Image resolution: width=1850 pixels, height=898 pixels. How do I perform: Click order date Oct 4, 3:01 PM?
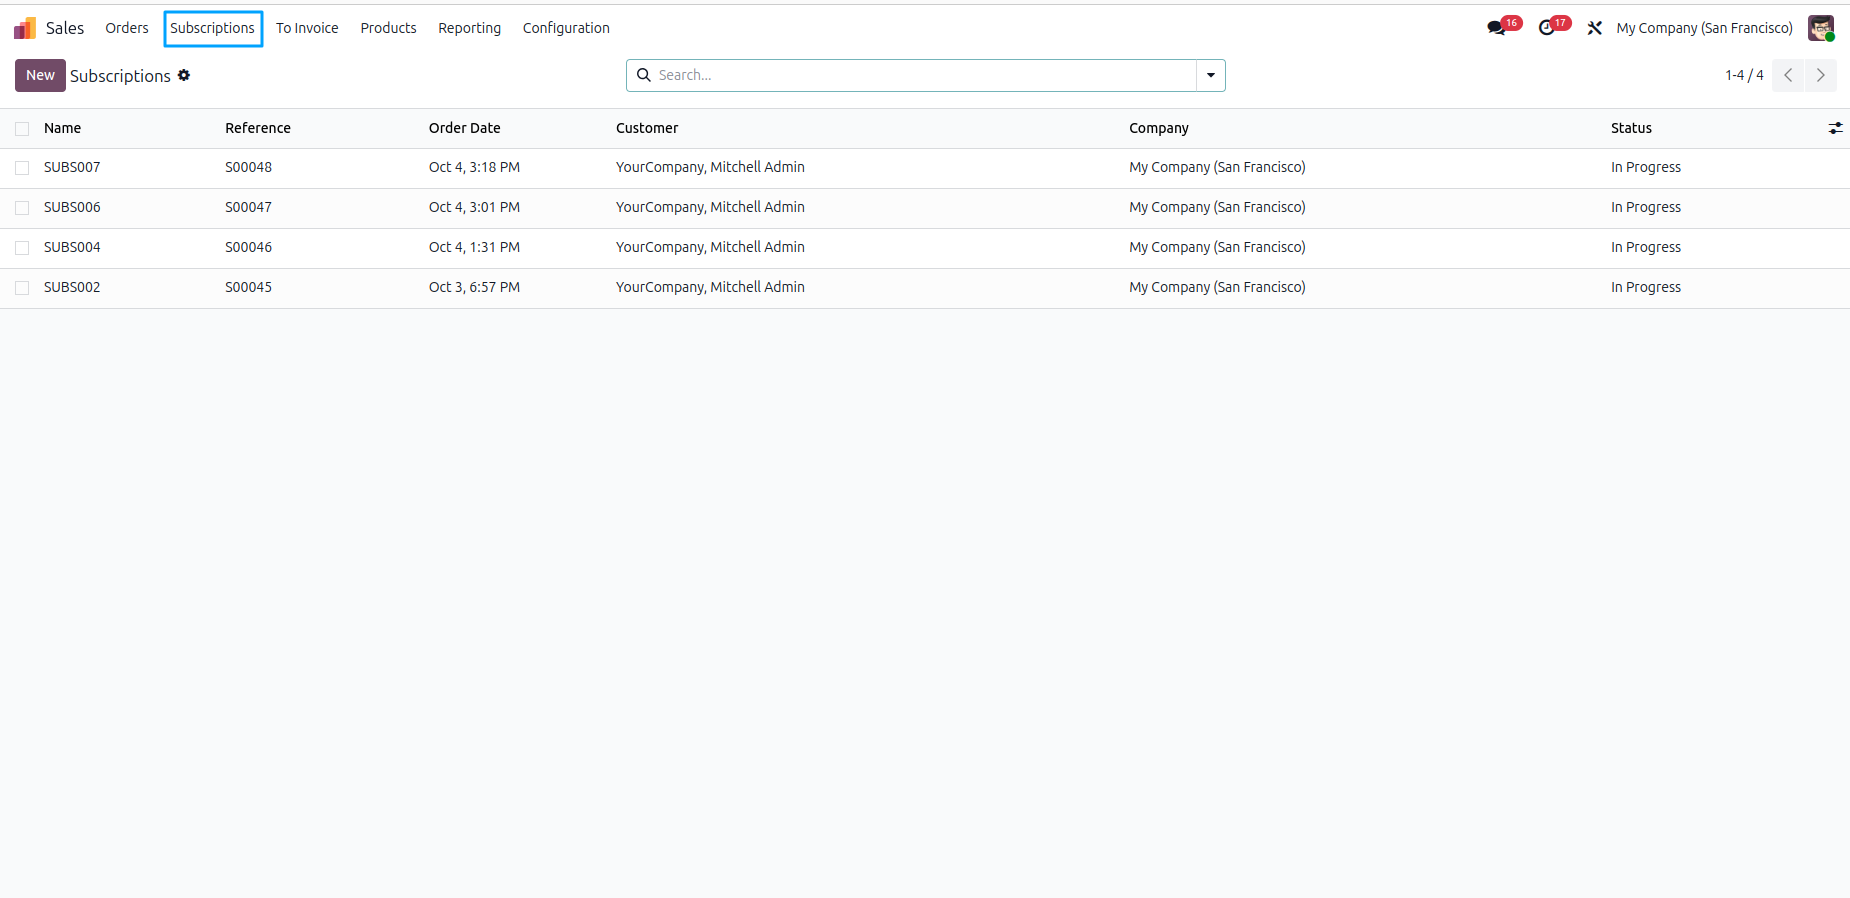pyautogui.click(x=474, y=207)
